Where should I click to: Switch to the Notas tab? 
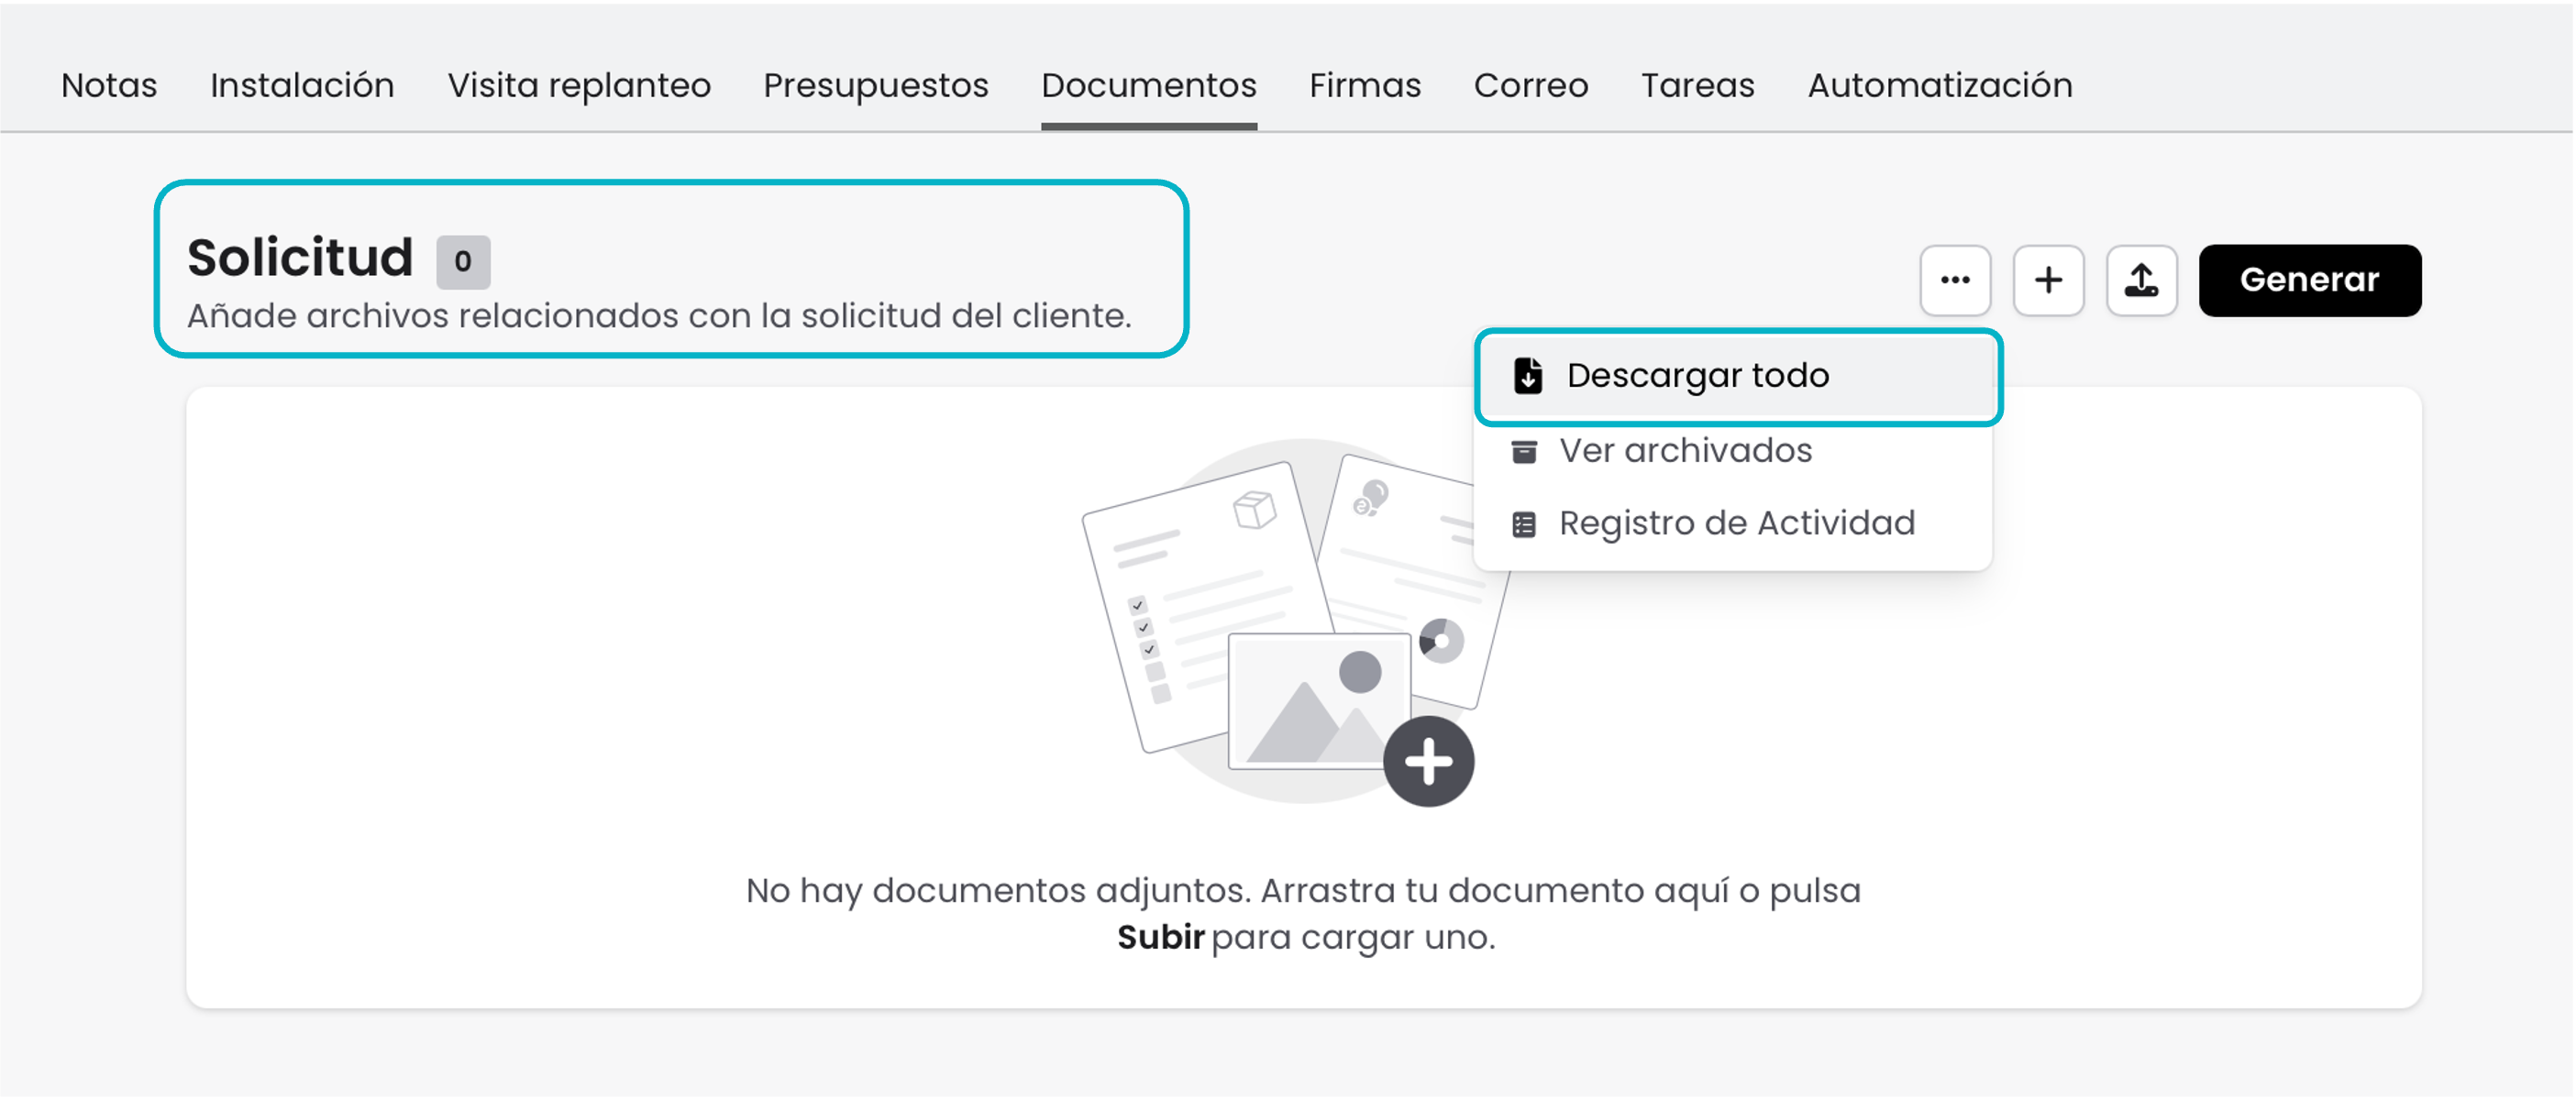pyautogui.click(x=109, y=86)
